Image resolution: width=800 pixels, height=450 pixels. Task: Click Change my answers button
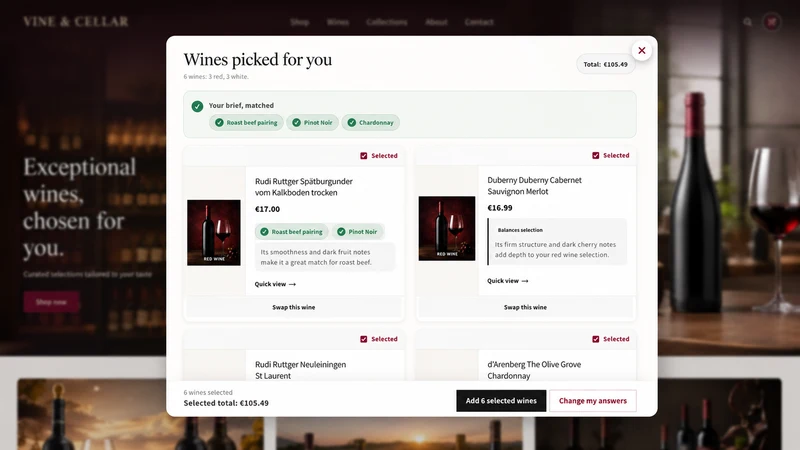point(593,401)
